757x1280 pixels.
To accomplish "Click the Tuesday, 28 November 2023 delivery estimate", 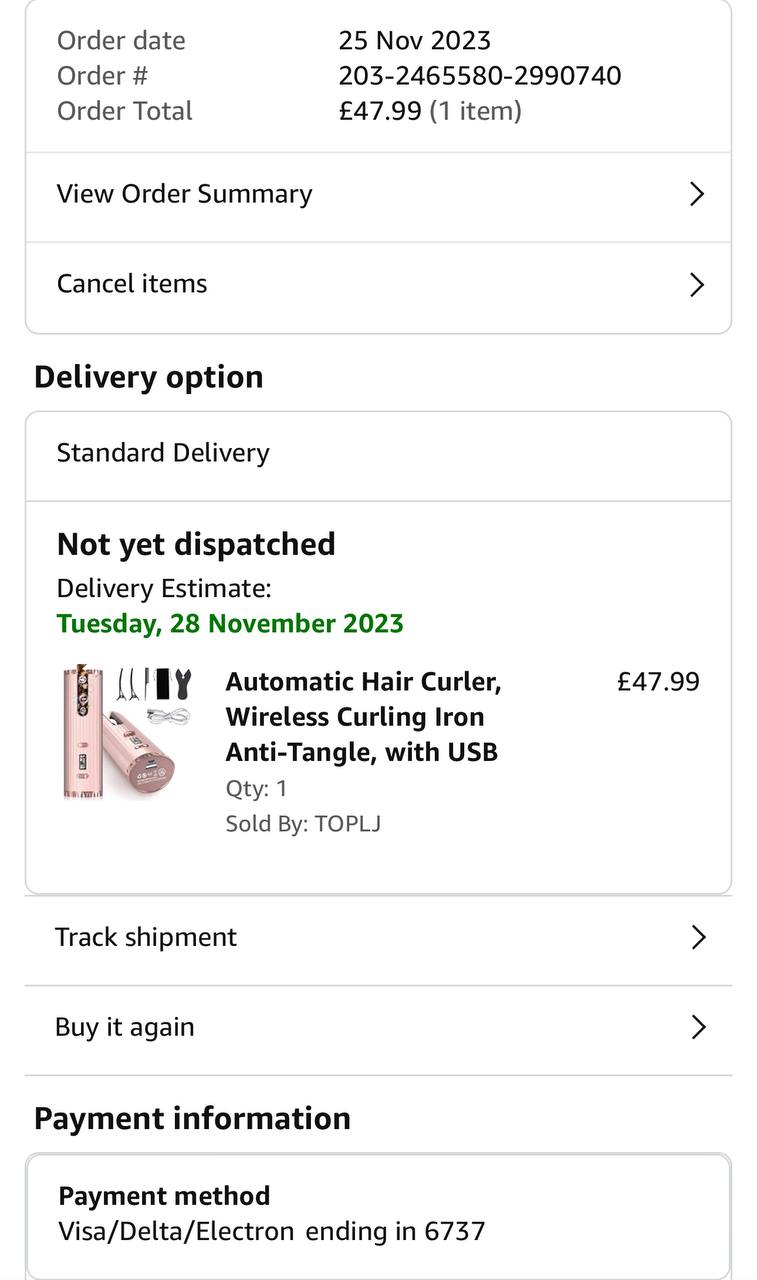I will [230, 623].
